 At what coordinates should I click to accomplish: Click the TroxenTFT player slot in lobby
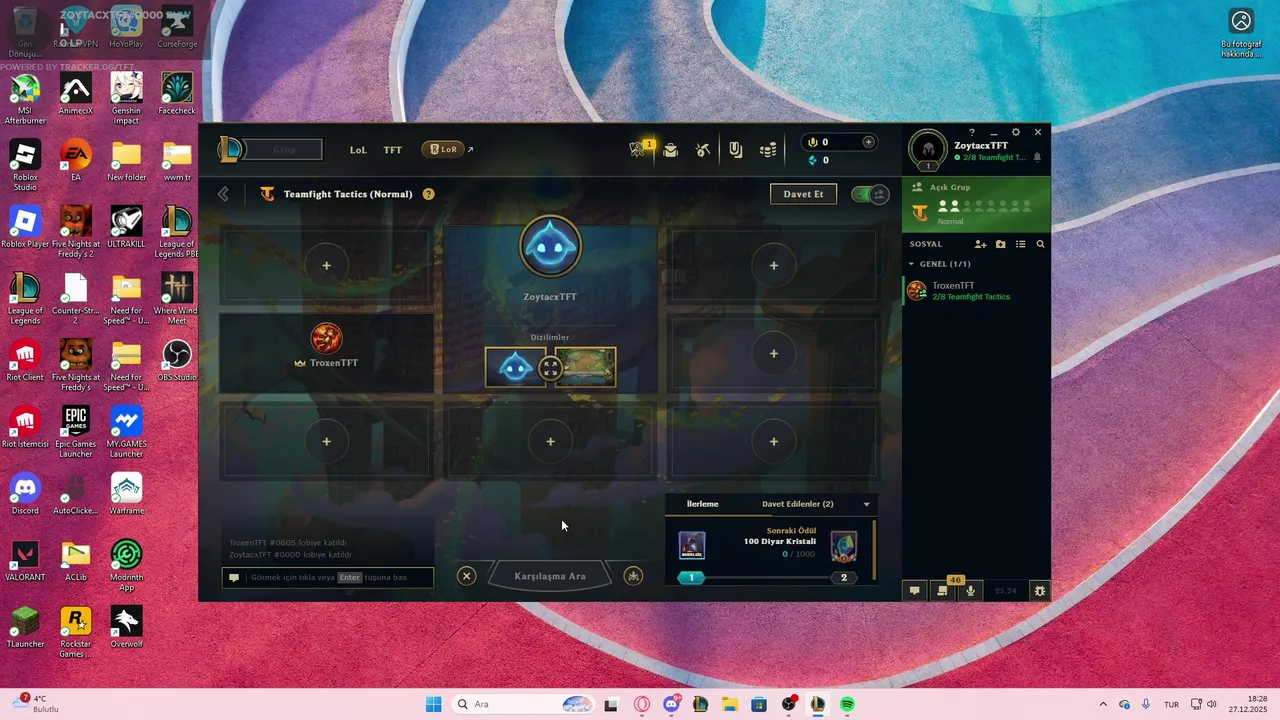[327, 353]
